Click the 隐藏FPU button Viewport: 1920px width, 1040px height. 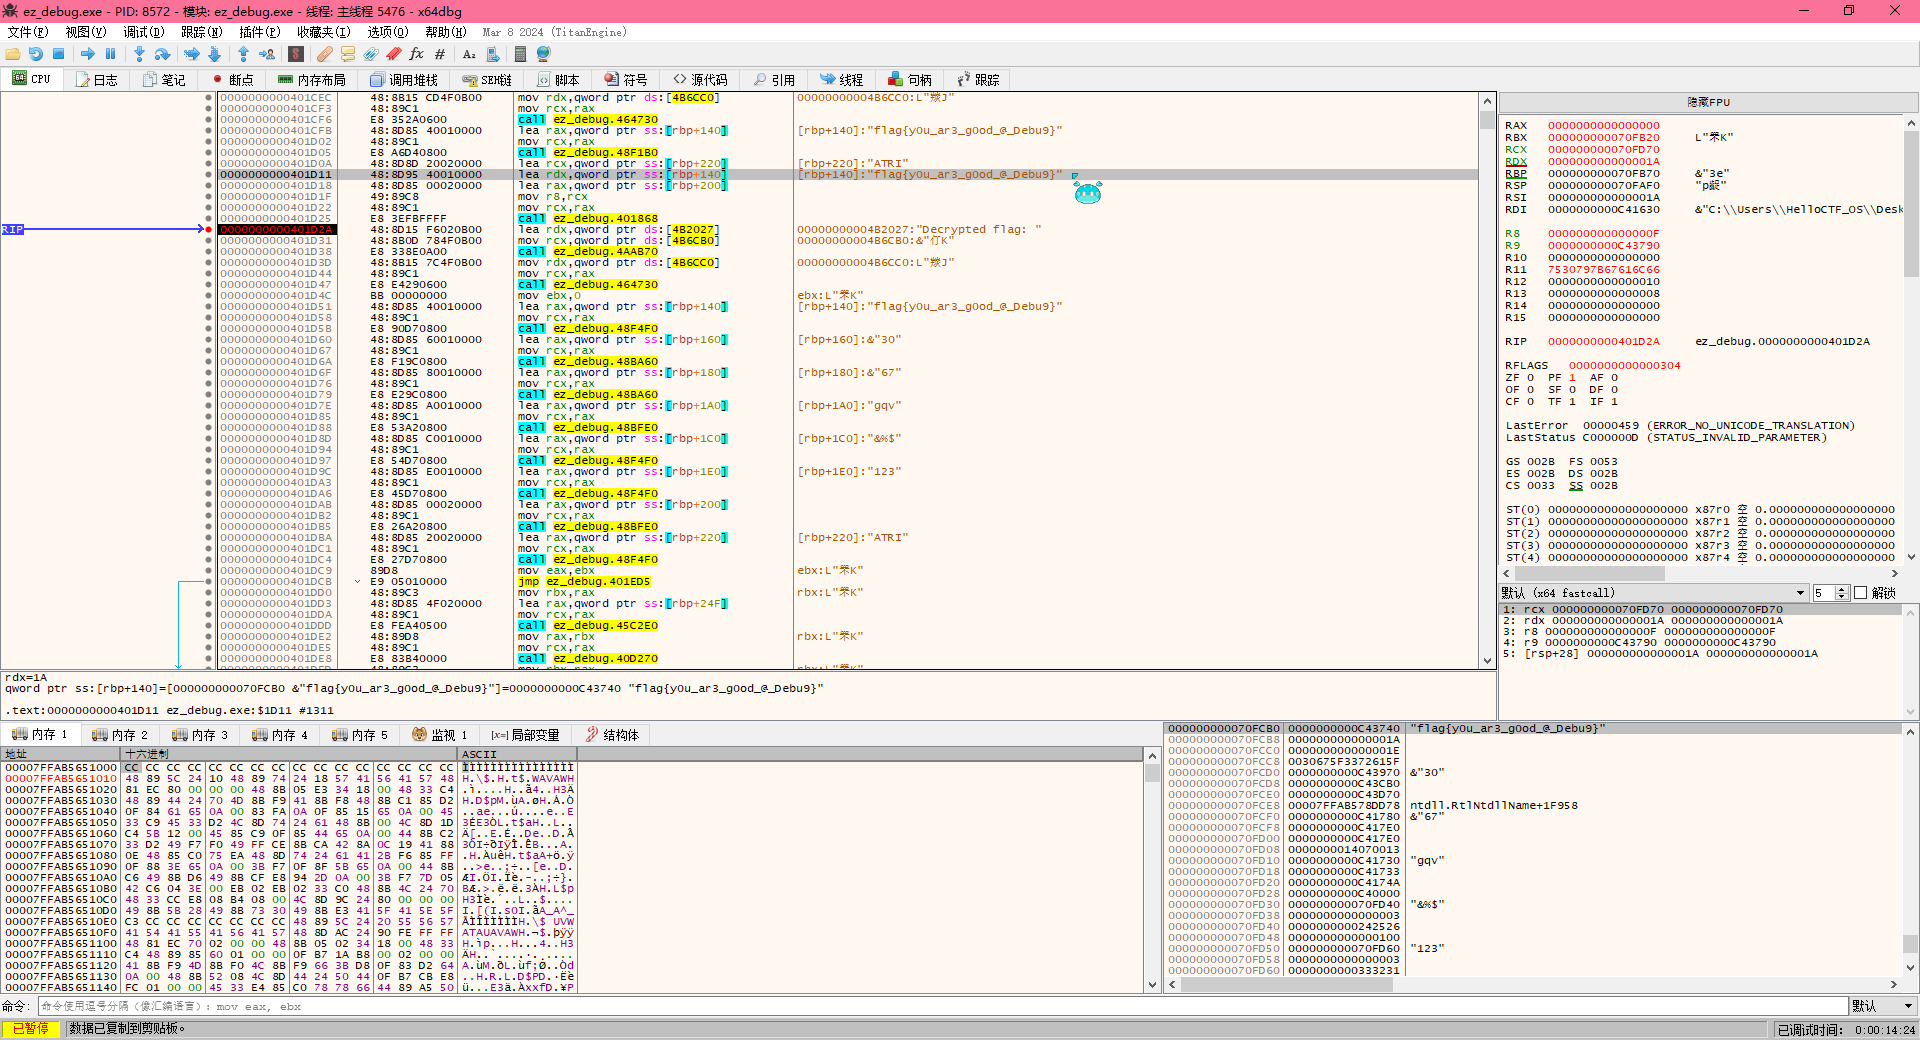tap(1708, 102)
